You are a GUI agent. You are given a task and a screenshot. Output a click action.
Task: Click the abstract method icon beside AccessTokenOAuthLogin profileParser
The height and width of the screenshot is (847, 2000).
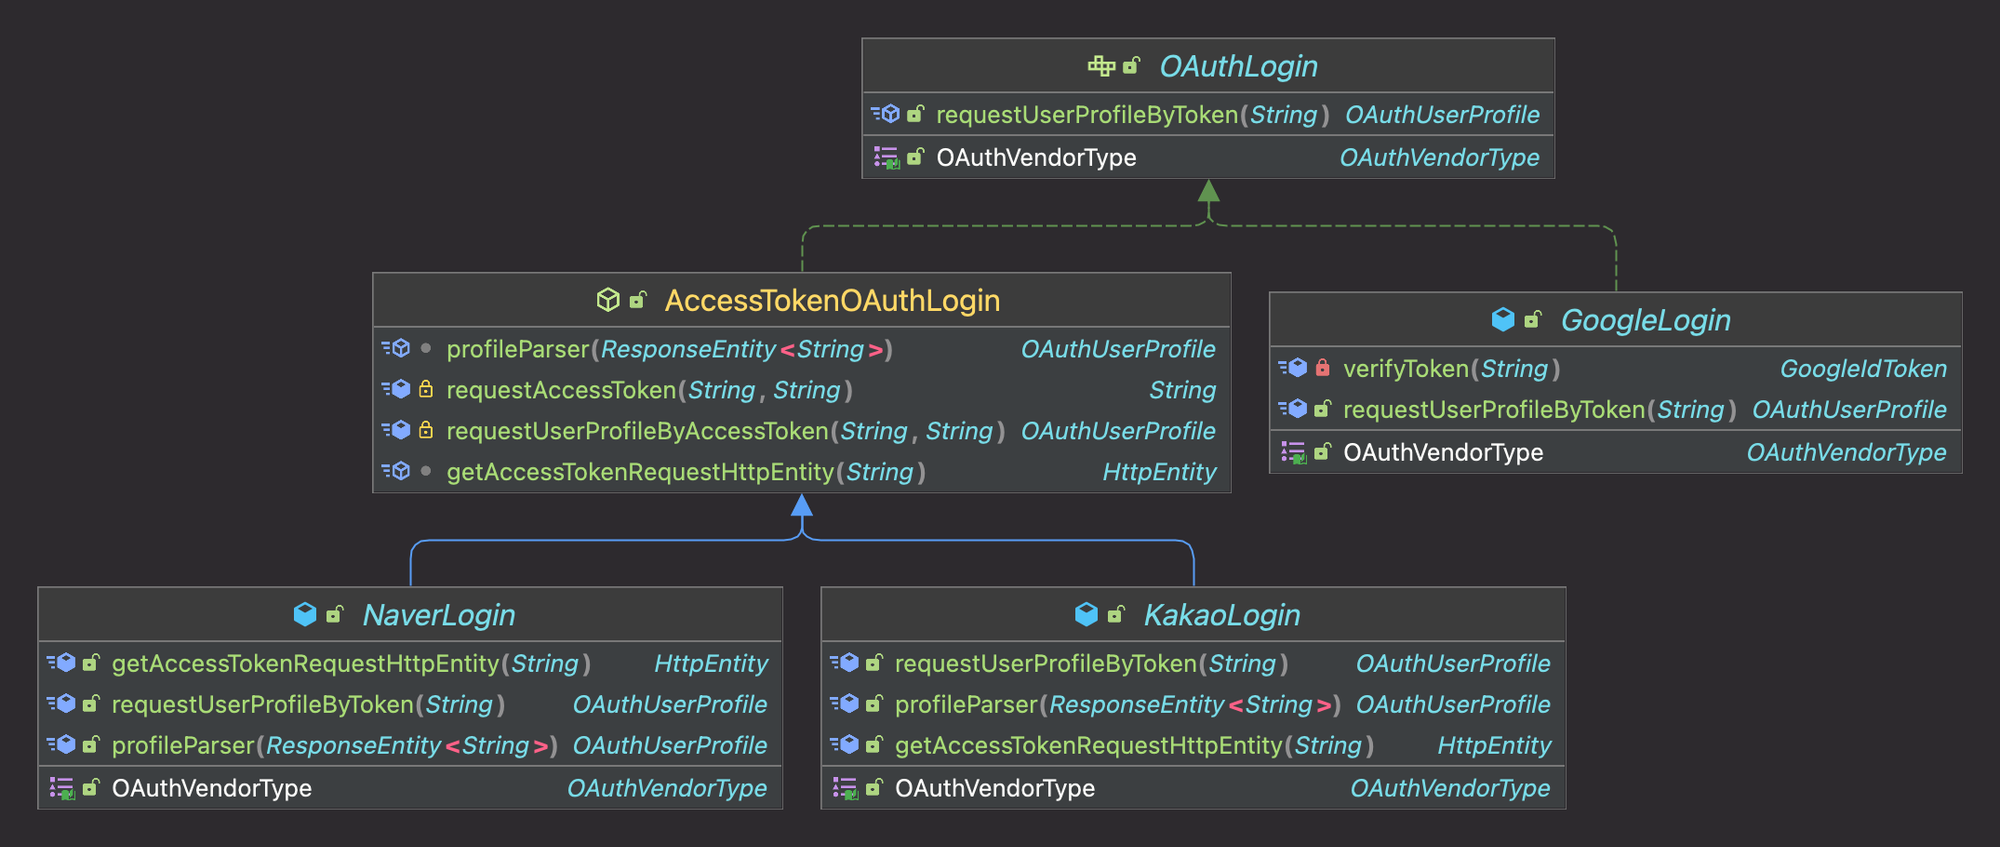[396, 348]
